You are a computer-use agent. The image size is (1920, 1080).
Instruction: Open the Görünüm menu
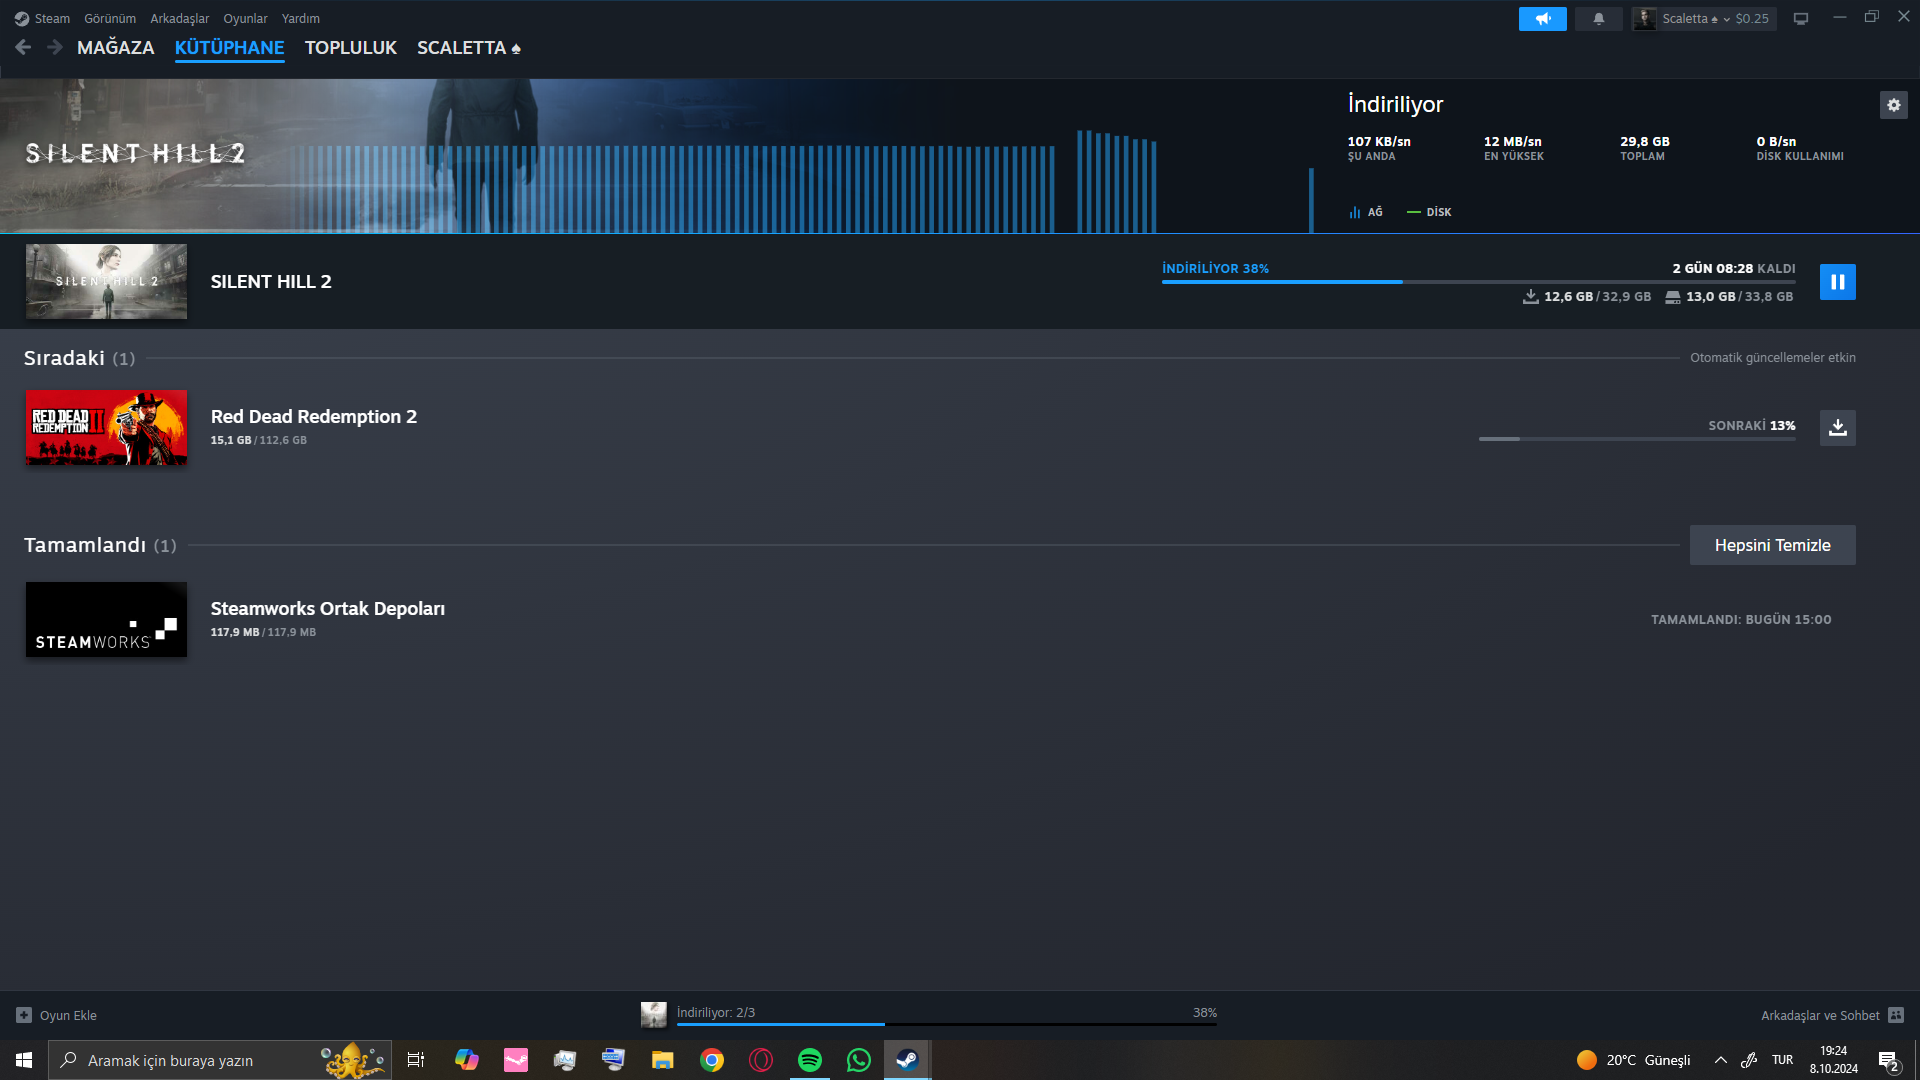[110, 19]
